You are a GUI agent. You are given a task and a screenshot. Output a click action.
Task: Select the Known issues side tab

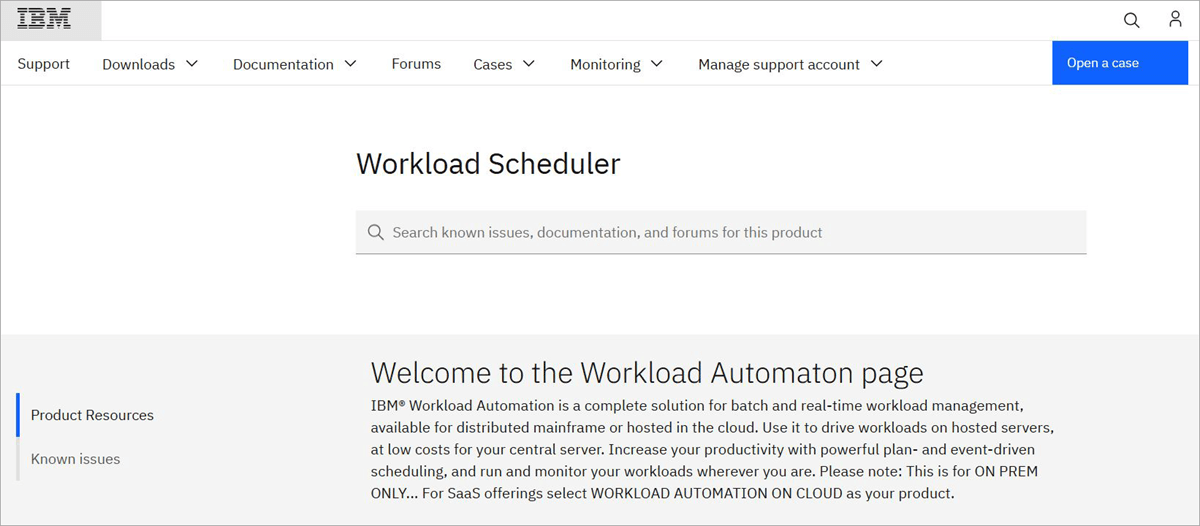click(76, 459)
